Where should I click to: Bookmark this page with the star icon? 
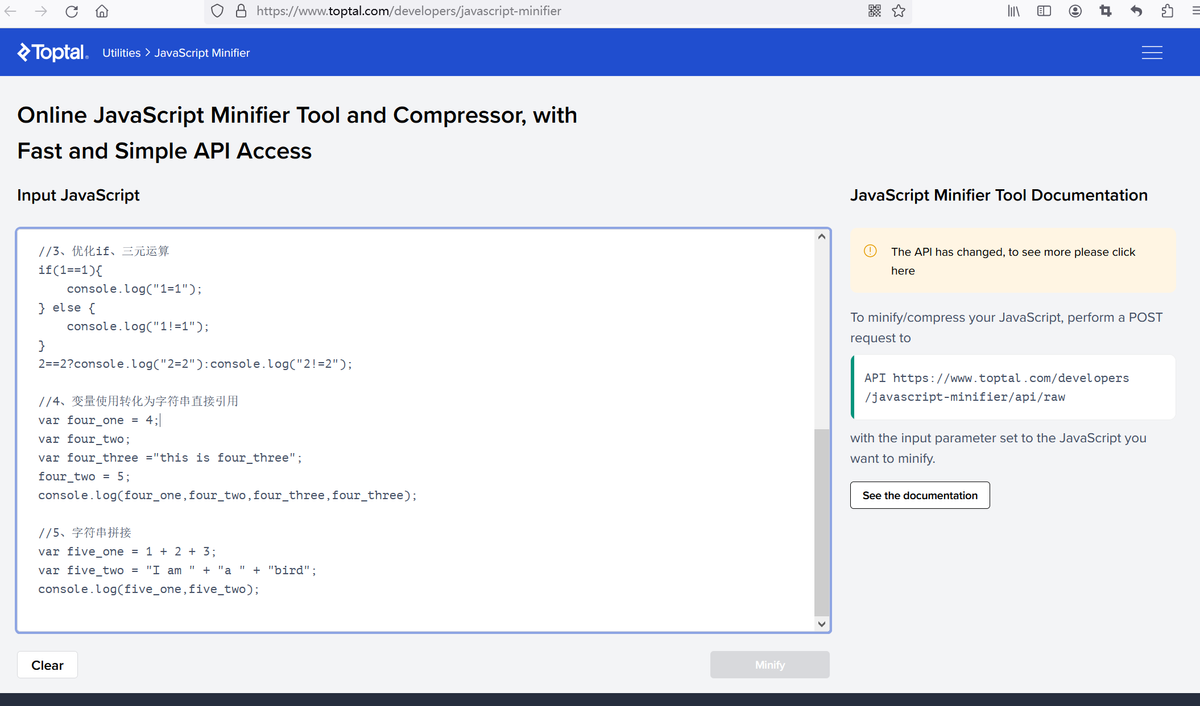pyautogui.click(x=898, y=11)
